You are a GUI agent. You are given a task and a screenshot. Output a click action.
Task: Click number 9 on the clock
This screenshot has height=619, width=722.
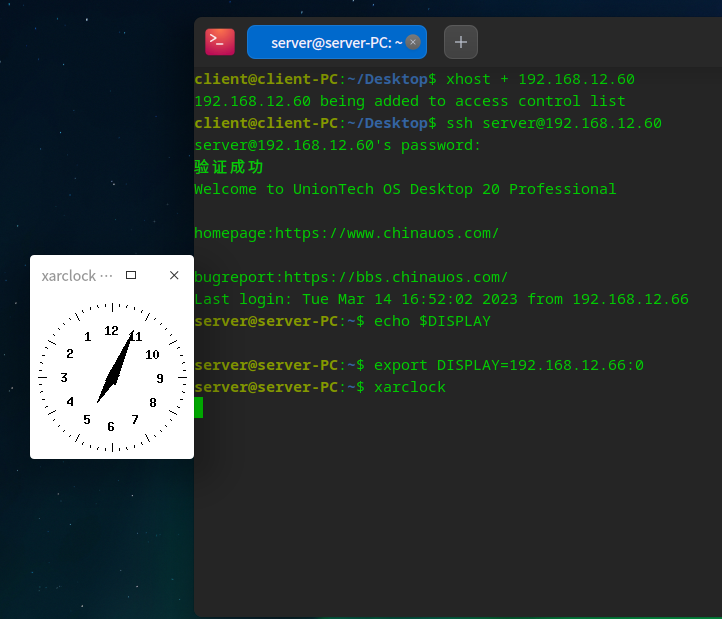point(160,379)
